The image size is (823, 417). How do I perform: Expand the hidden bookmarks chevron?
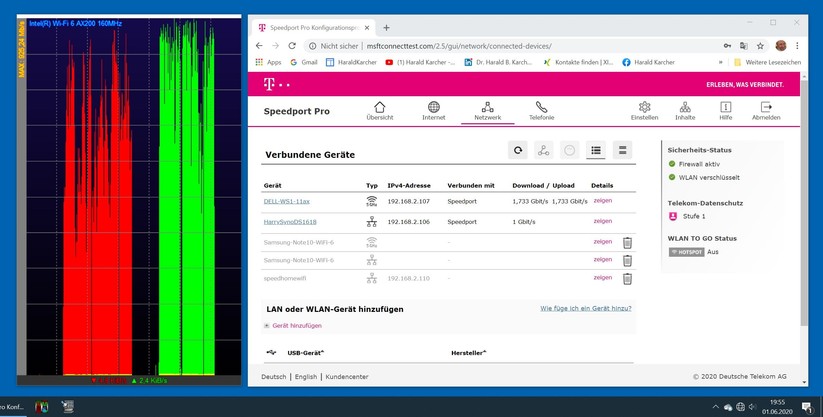721,62
